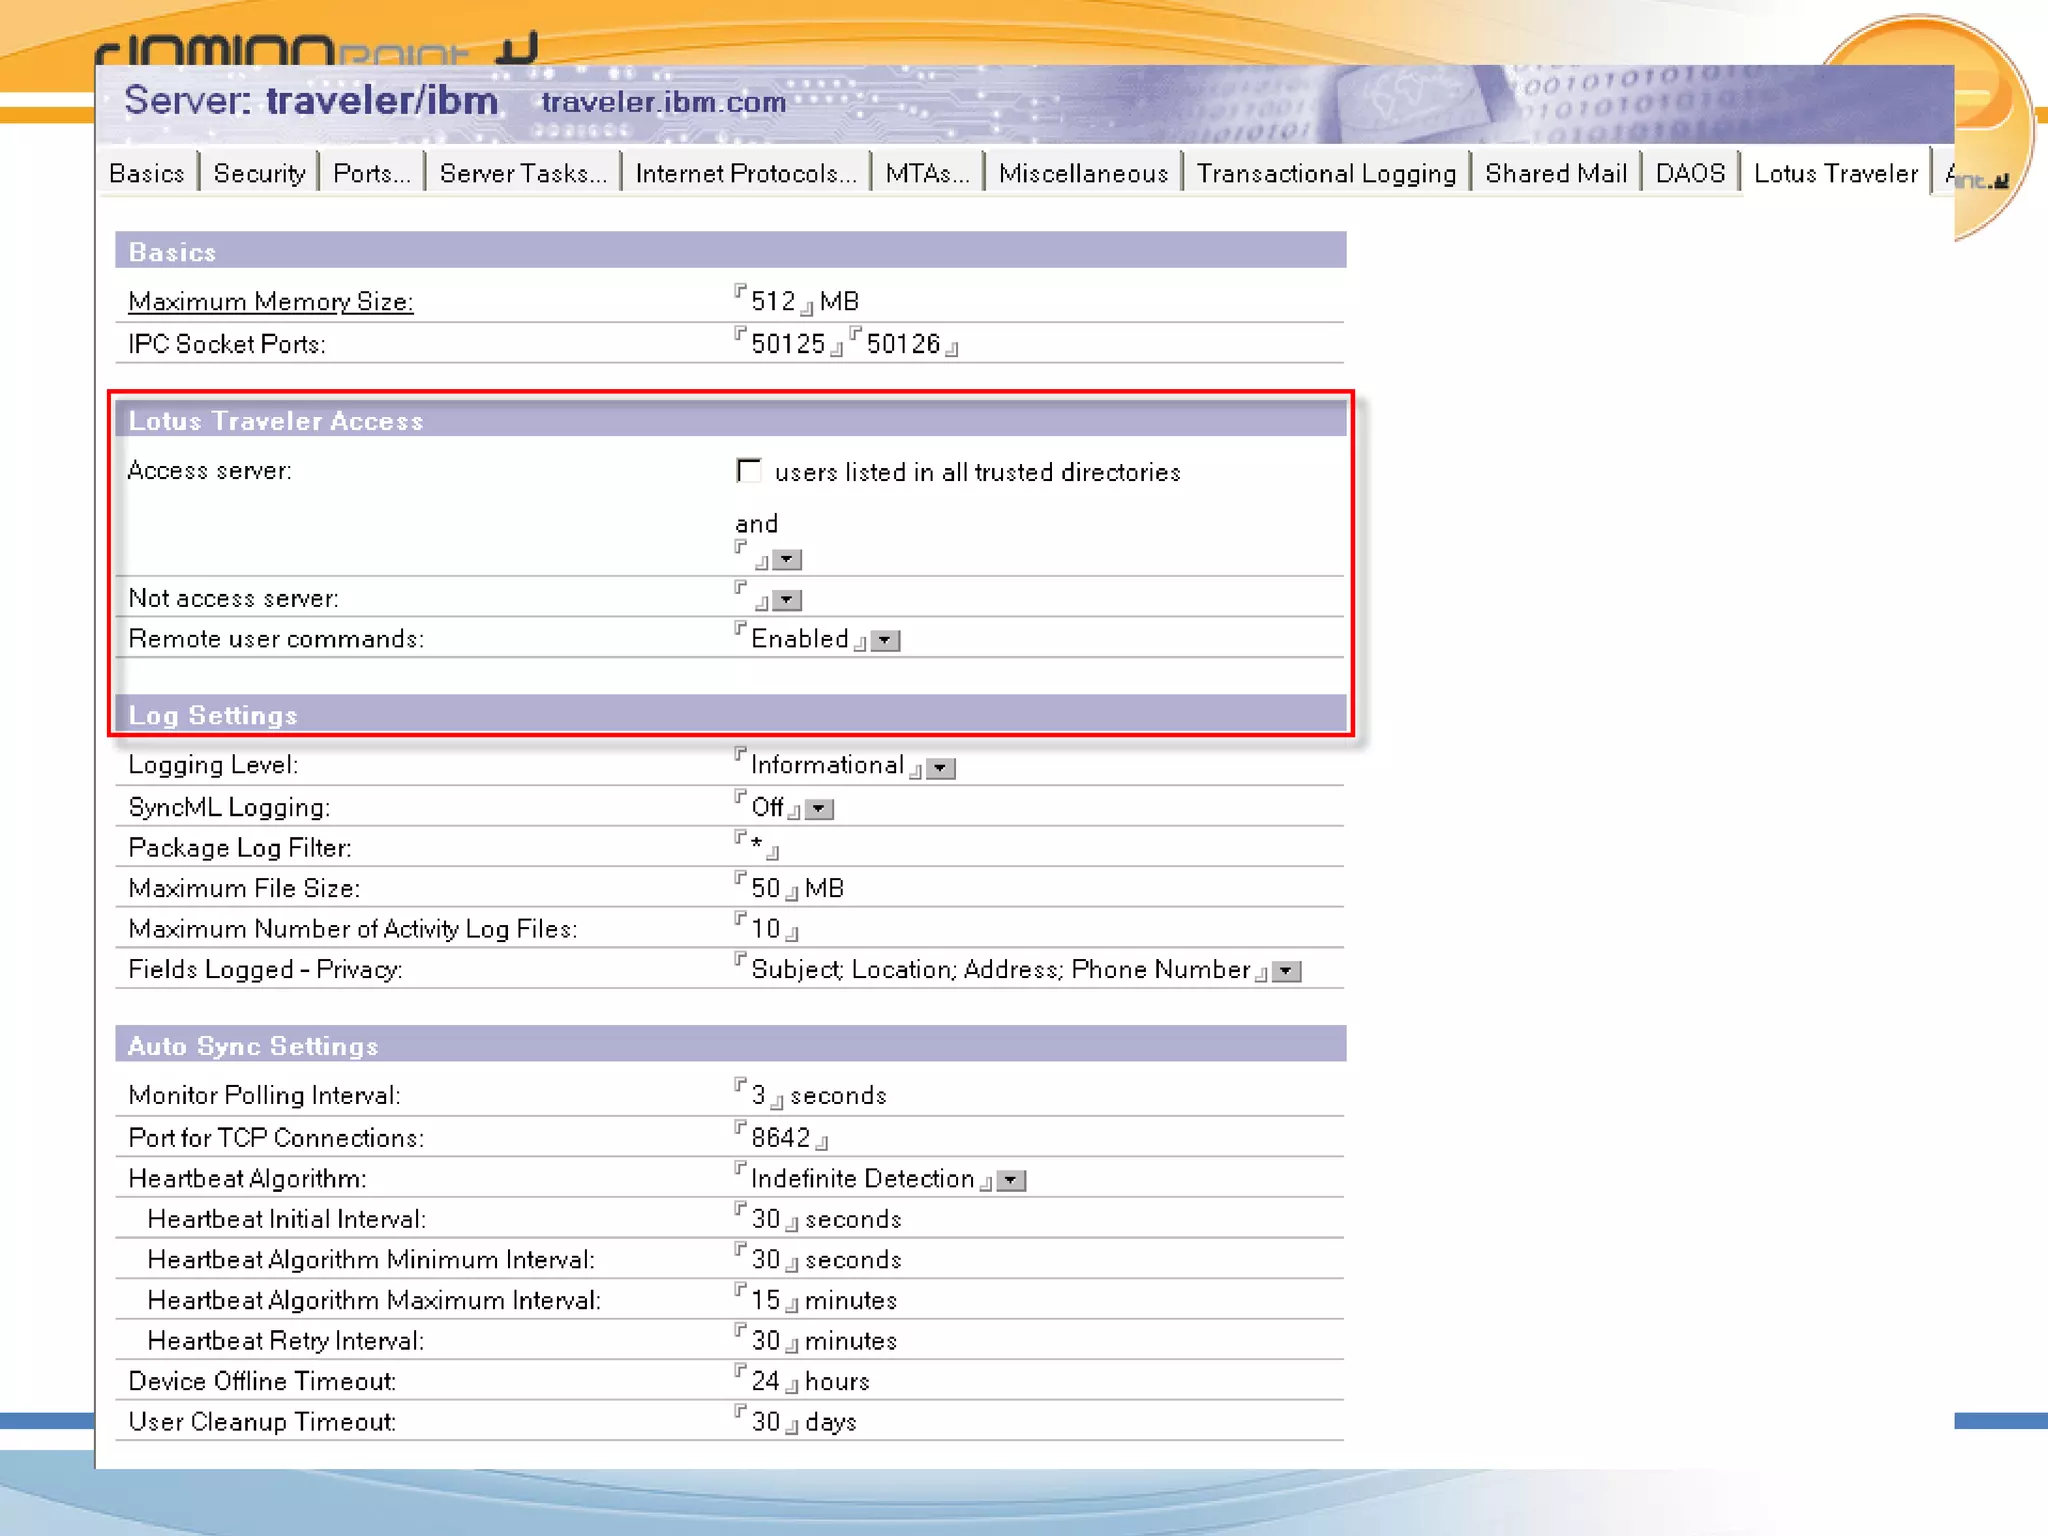The width and height of the screenshot is (2048, 1536).
Task: Go to the Shared Mail tab
Action: click(1555, 174)
